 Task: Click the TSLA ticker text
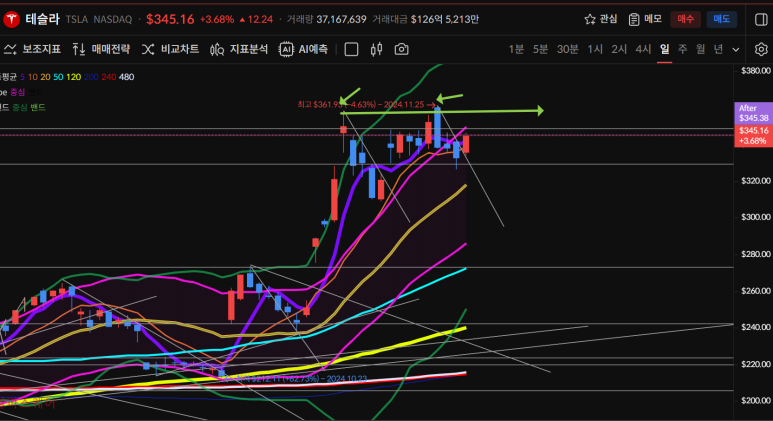76,19
